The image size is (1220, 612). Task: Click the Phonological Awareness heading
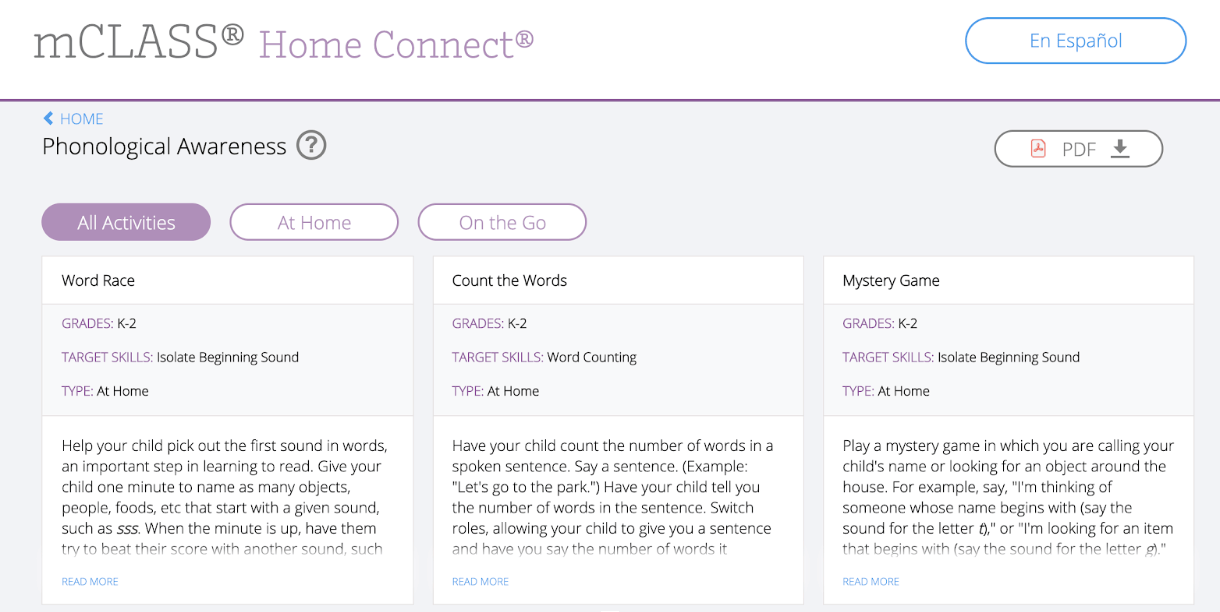(x=164, y=146)
